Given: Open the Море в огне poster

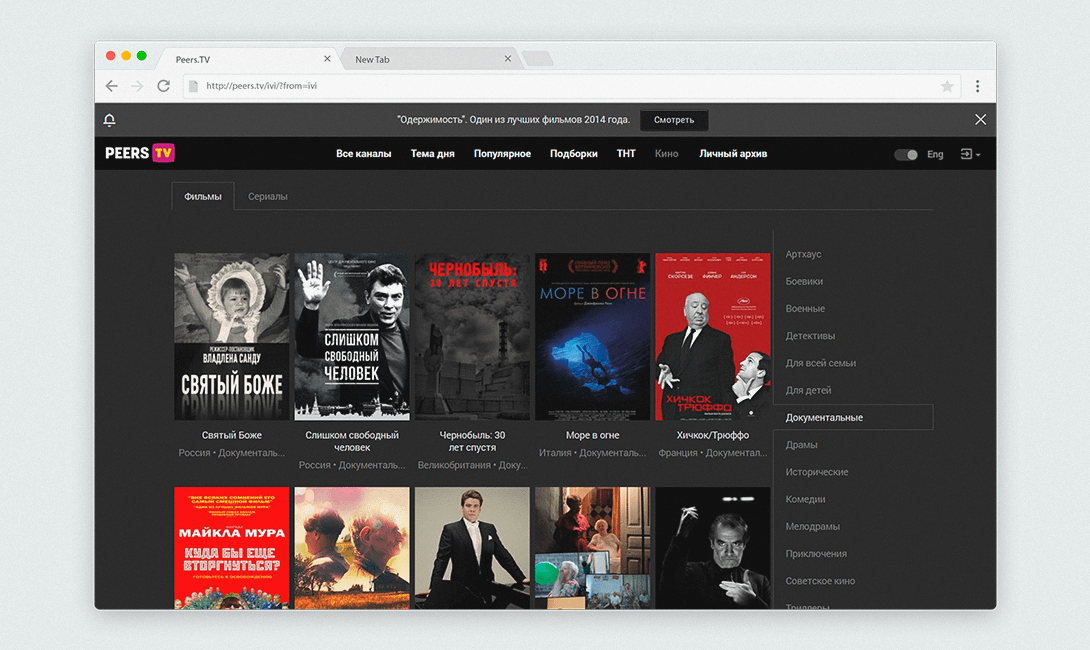Looking at the screenshot, I should point(592,336).
